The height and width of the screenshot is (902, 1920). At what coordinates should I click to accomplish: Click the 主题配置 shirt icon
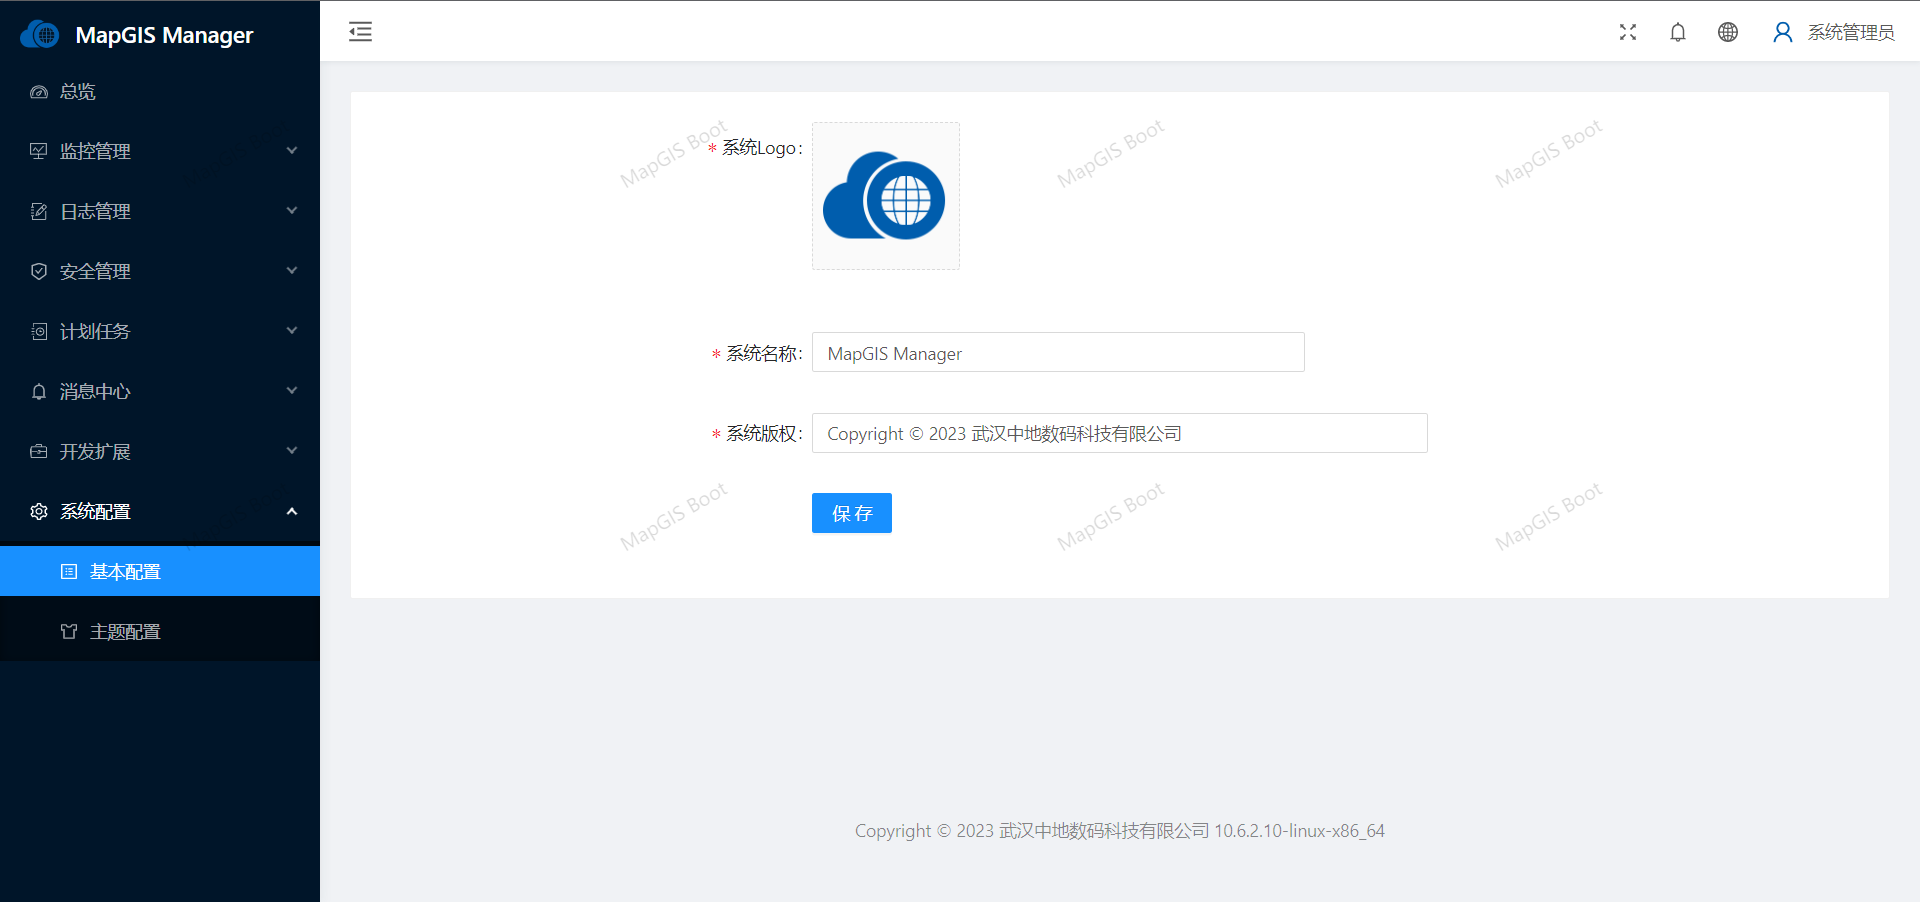click(69, 631)
